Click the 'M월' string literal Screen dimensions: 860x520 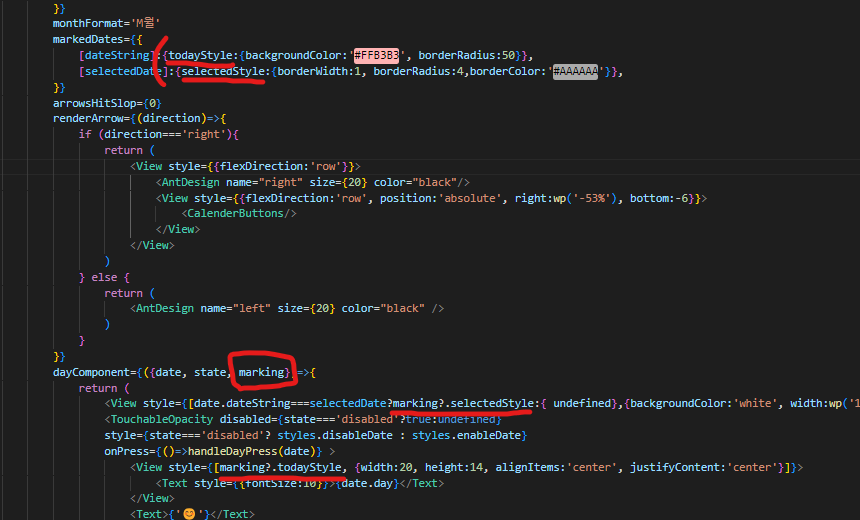tap(145, 24)
